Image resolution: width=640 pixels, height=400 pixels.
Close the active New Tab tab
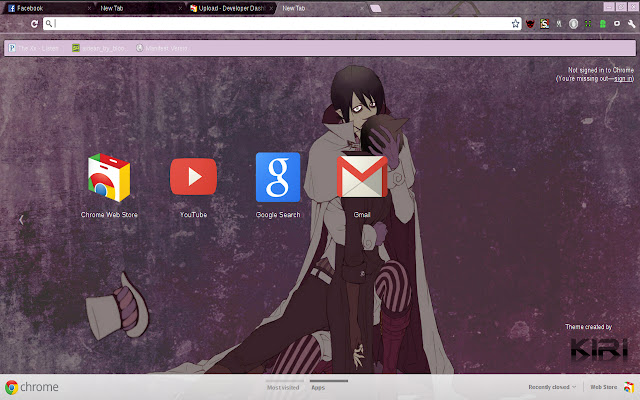pyautogui.click(x=362, y=8)
